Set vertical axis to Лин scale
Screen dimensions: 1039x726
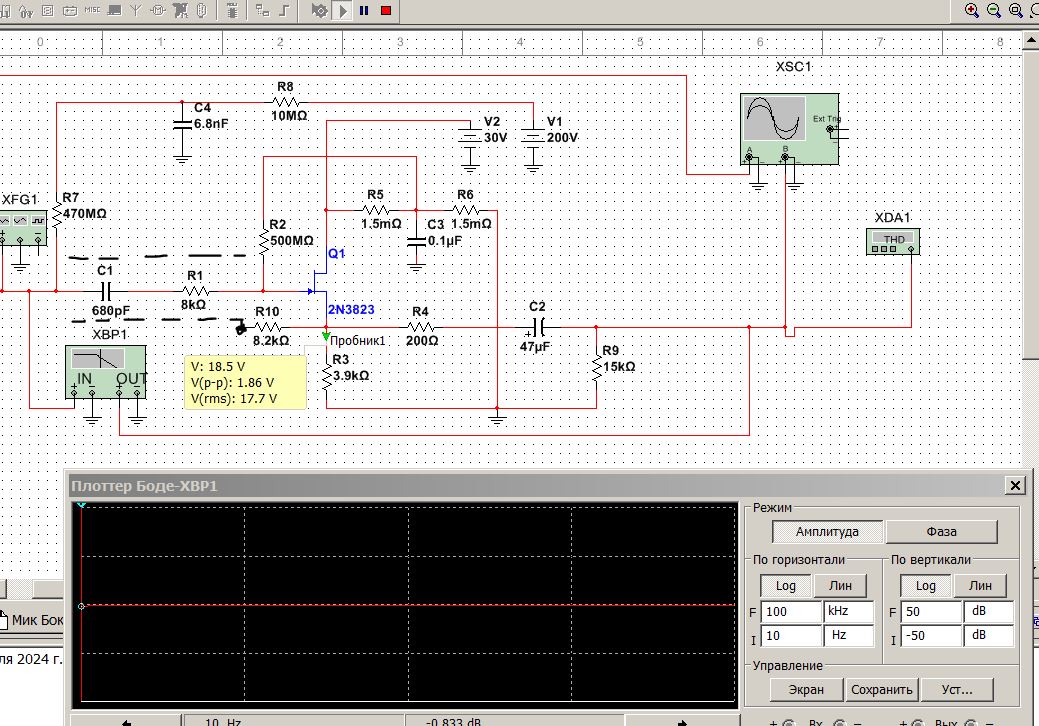coord(981,585)
